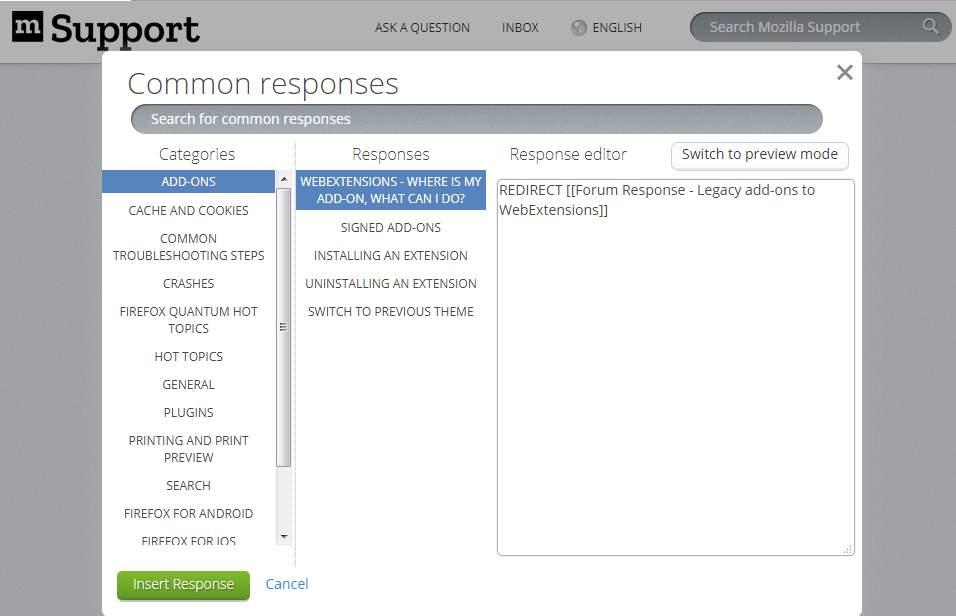
Task: Select the SIGNED ADD-ONS response
Action: point(390,227)
